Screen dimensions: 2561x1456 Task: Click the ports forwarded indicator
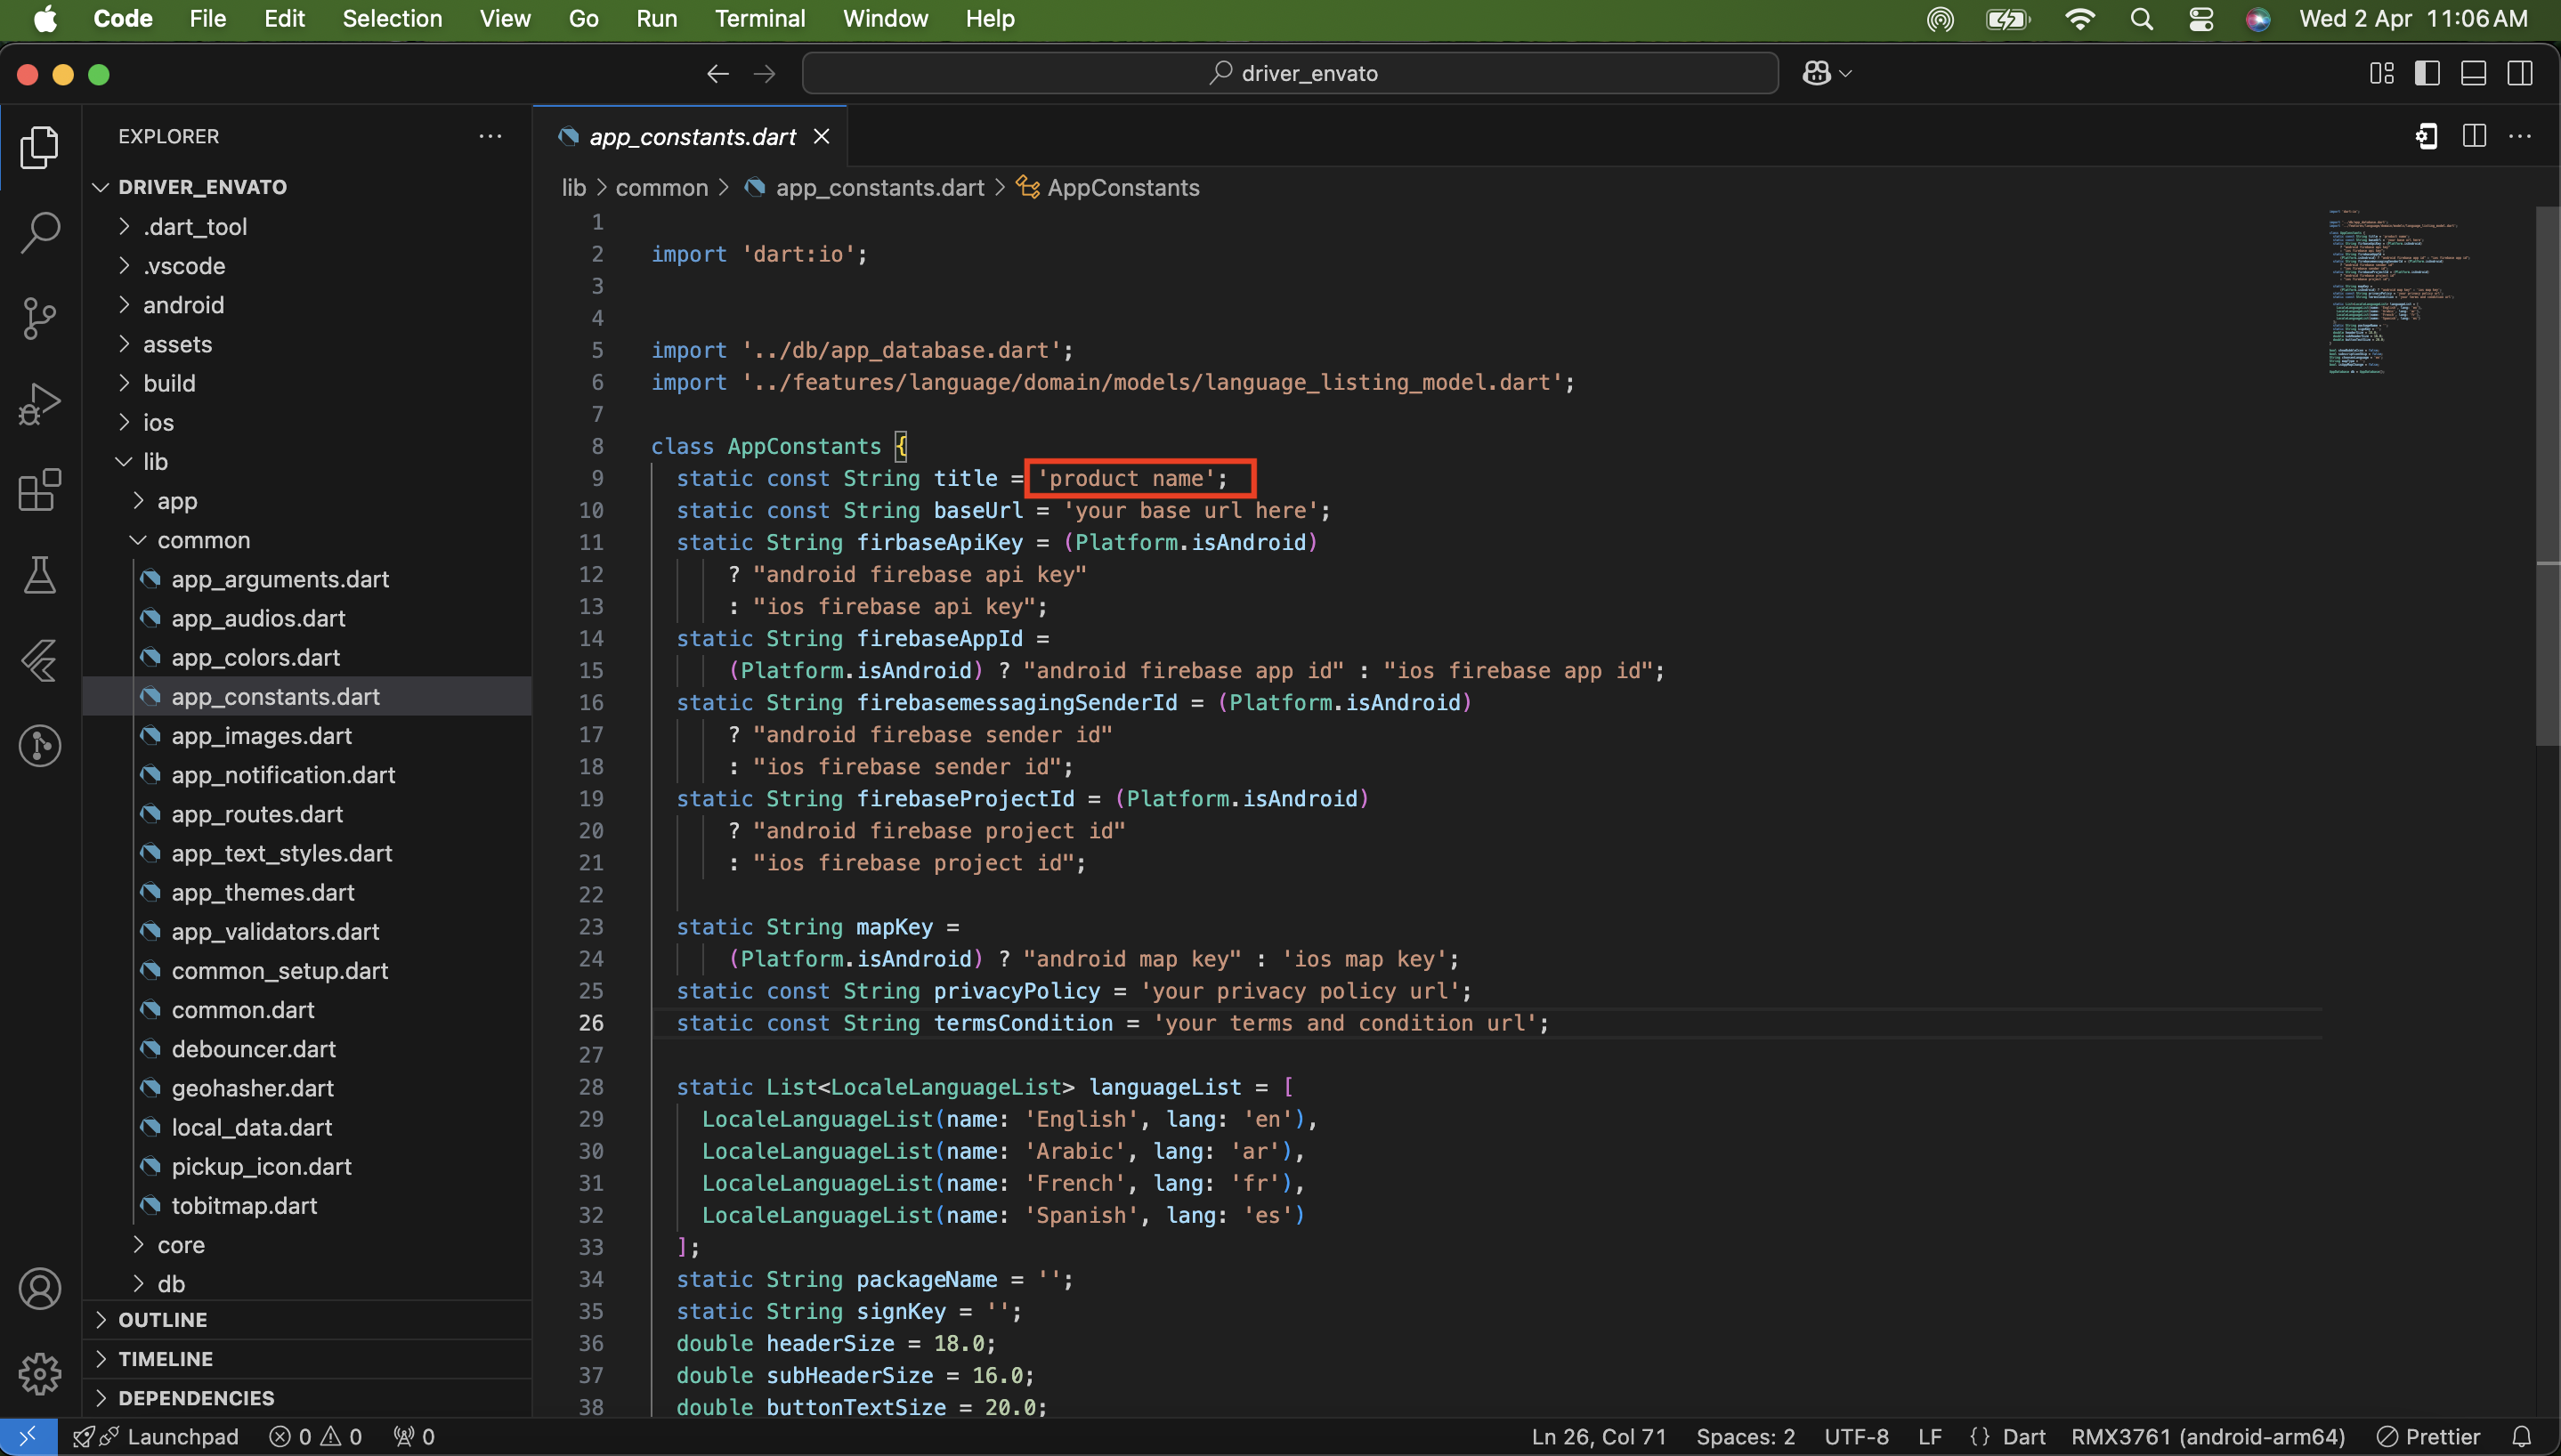click(x=414, y=1437)
